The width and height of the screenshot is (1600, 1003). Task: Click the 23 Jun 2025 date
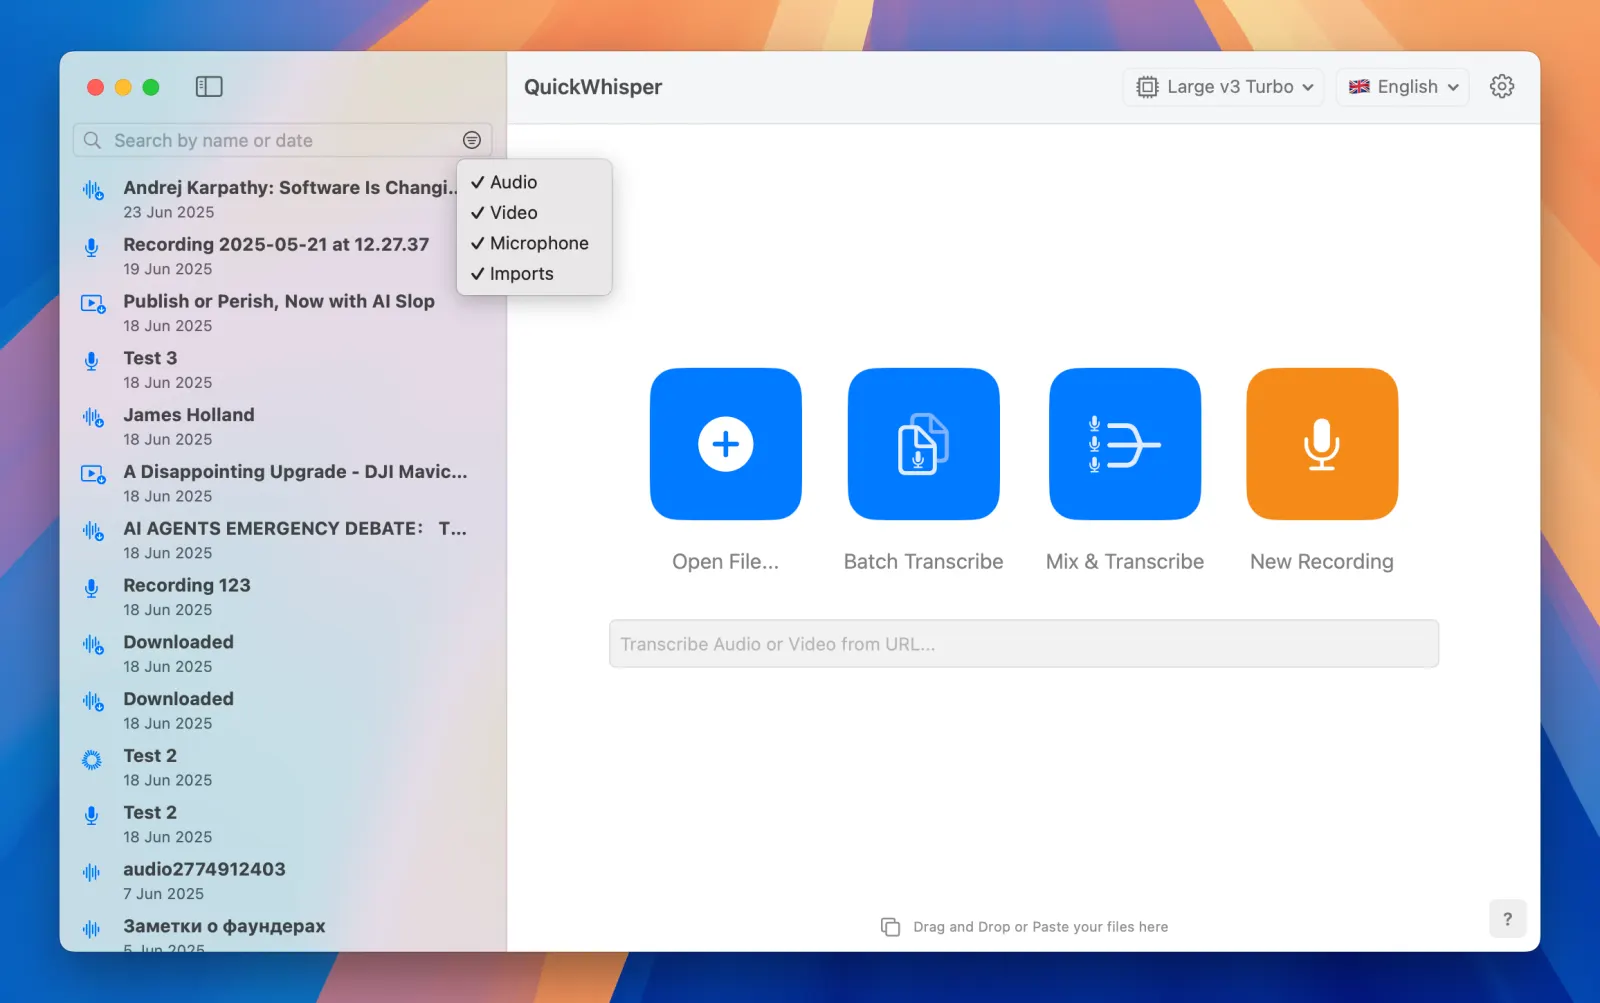[x=168, y=212]
